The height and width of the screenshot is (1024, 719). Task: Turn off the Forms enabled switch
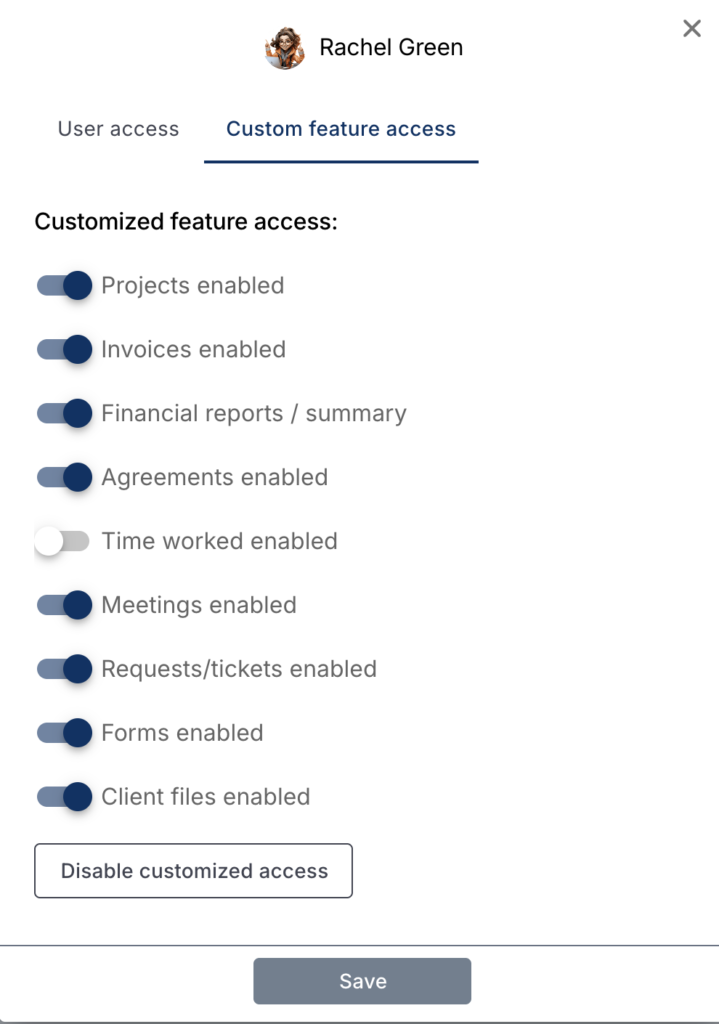coord(64,733)
